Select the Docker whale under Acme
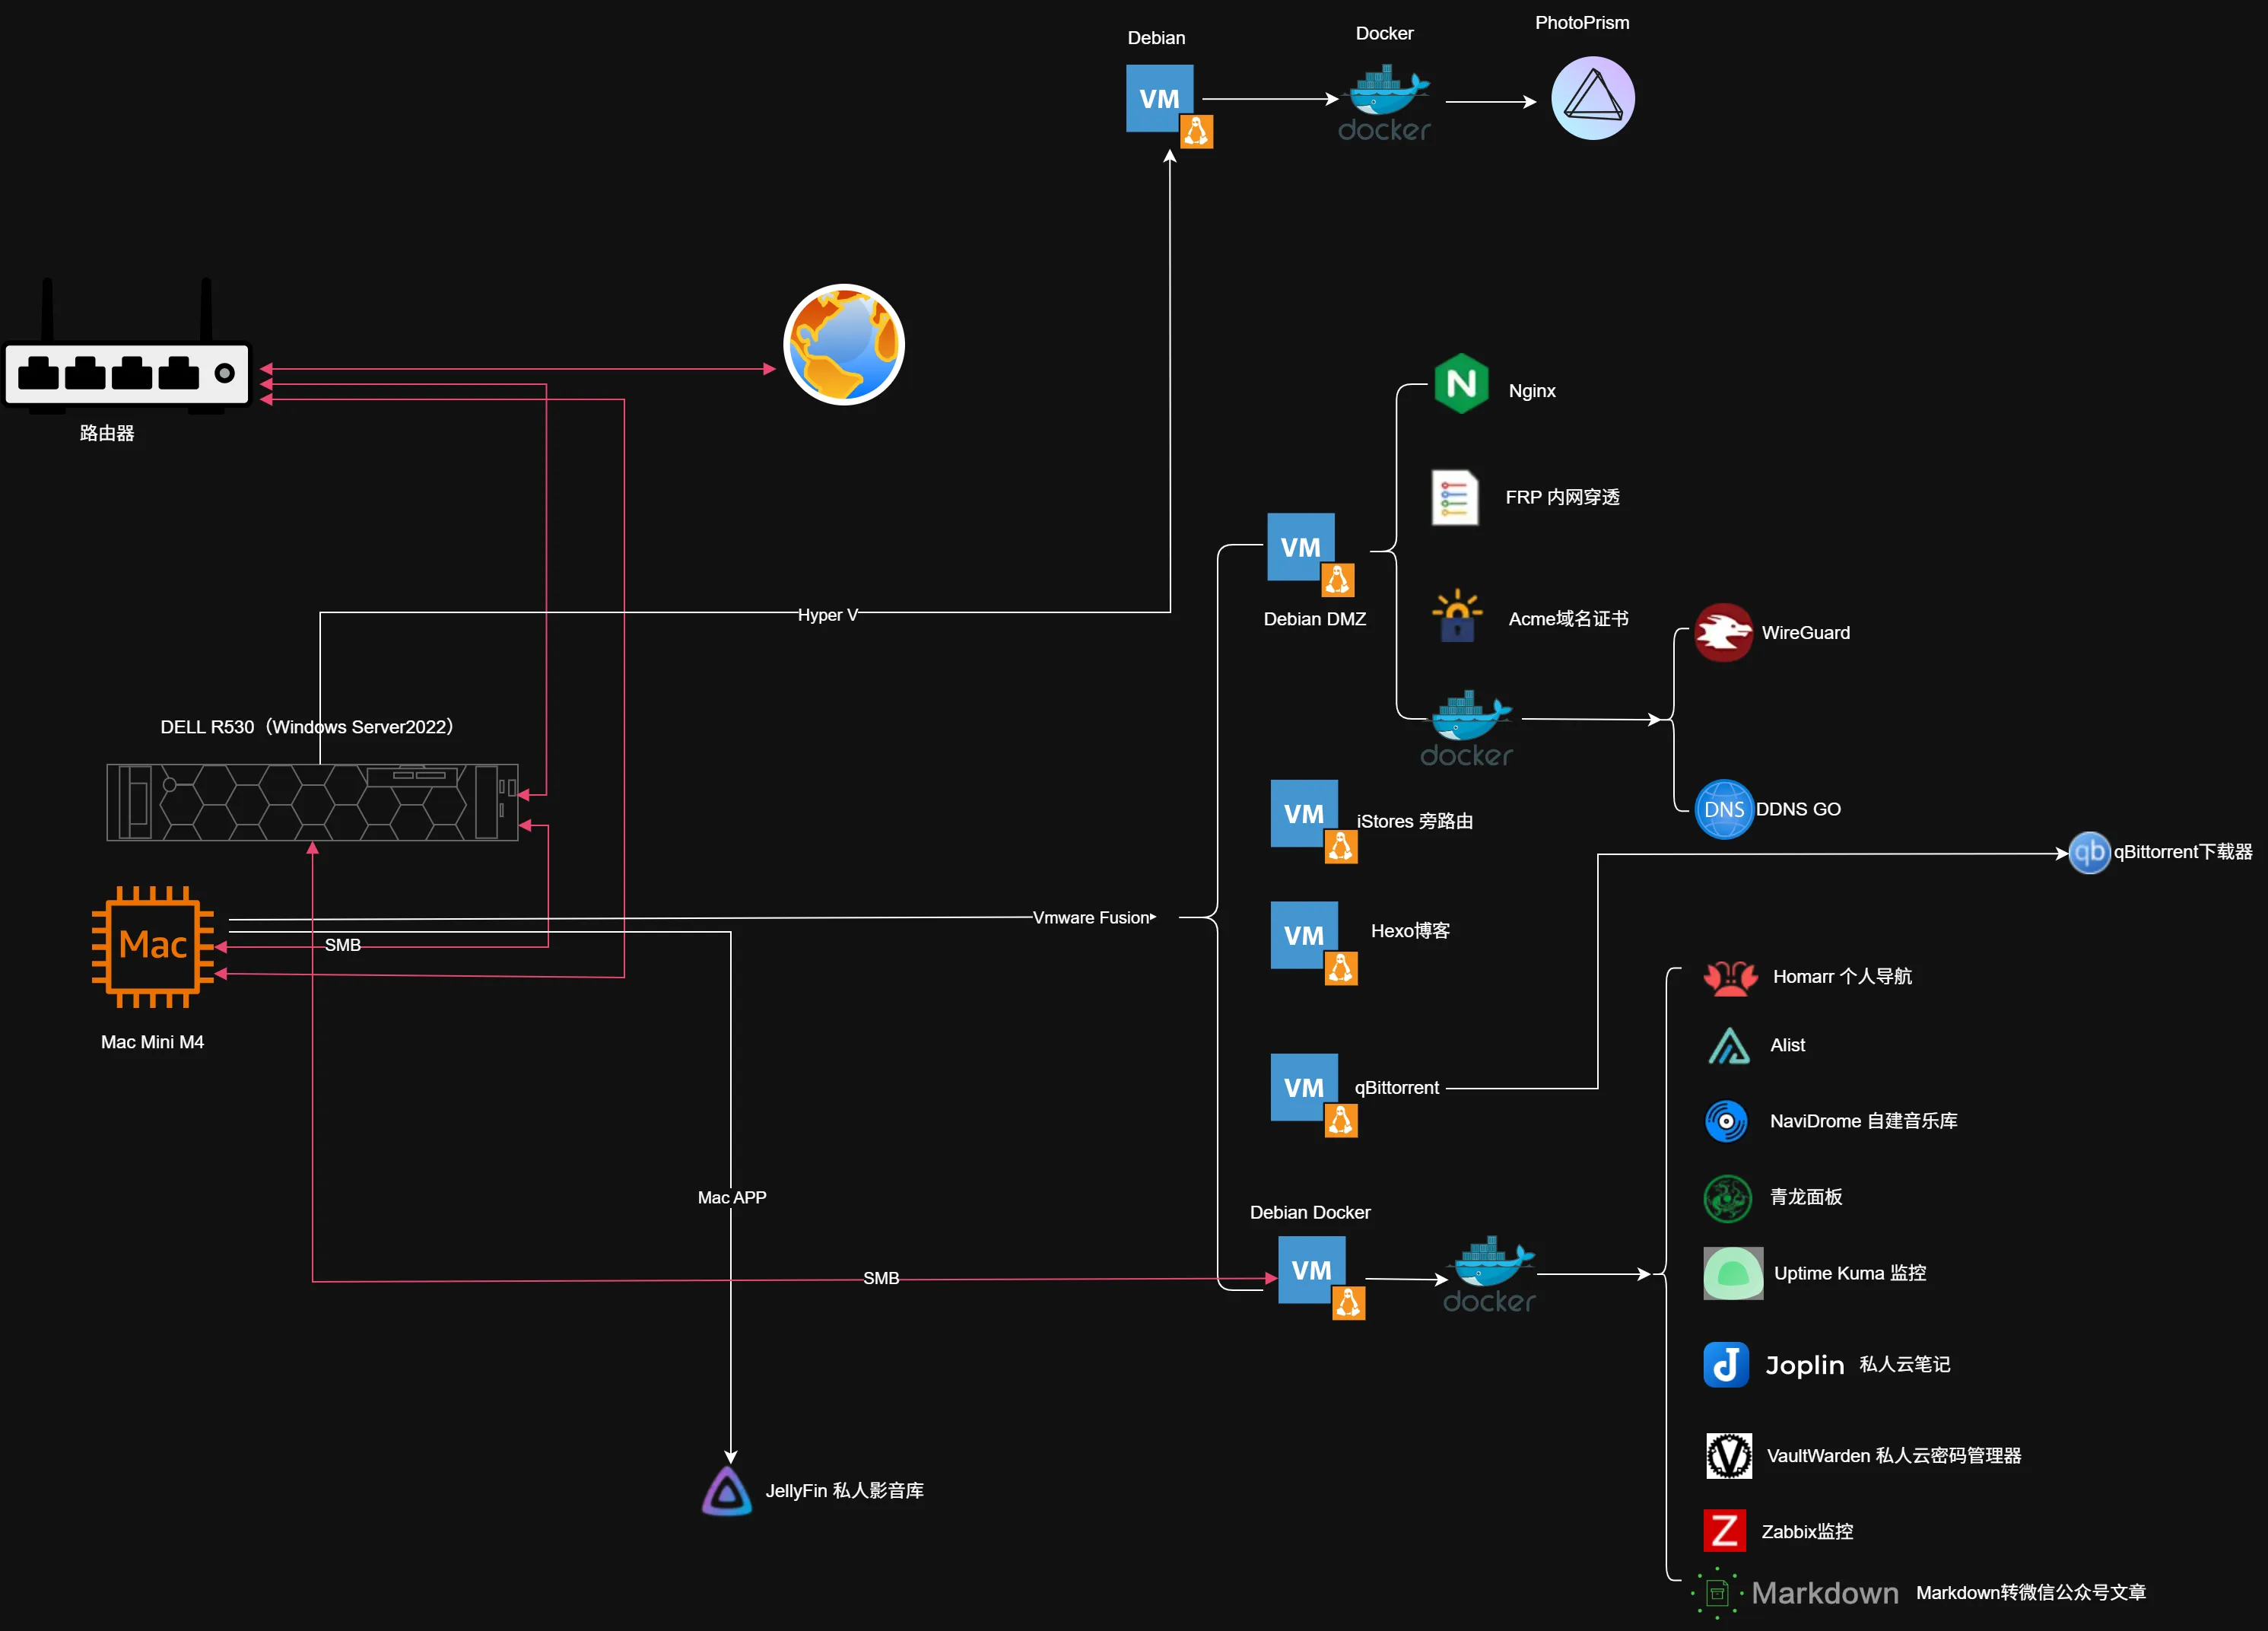 point(1466,728)
